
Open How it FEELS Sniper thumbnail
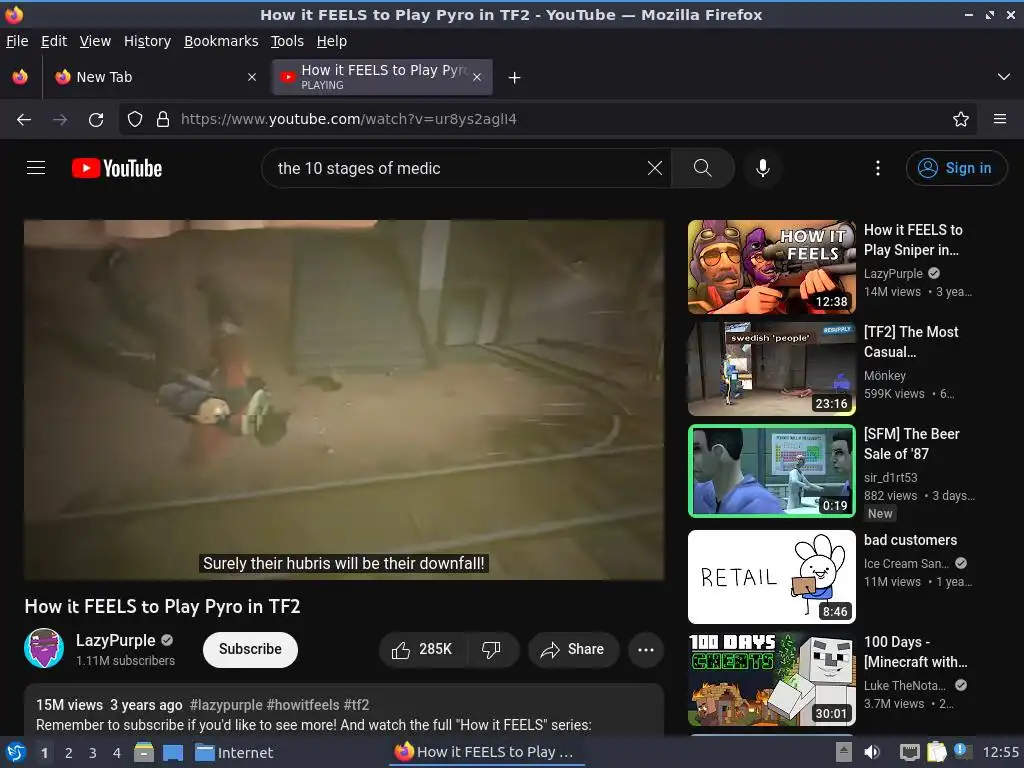(771, 267)
